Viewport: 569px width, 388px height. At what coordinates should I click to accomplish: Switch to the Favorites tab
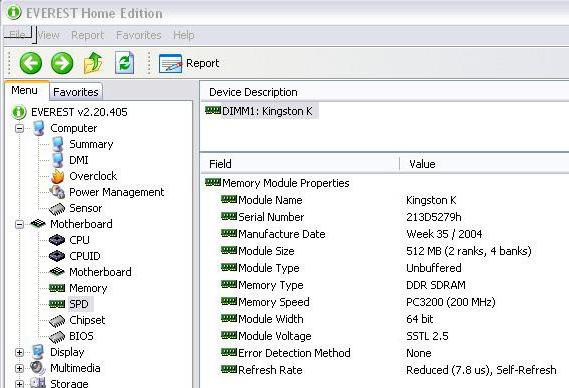click(x=76, y=92)
